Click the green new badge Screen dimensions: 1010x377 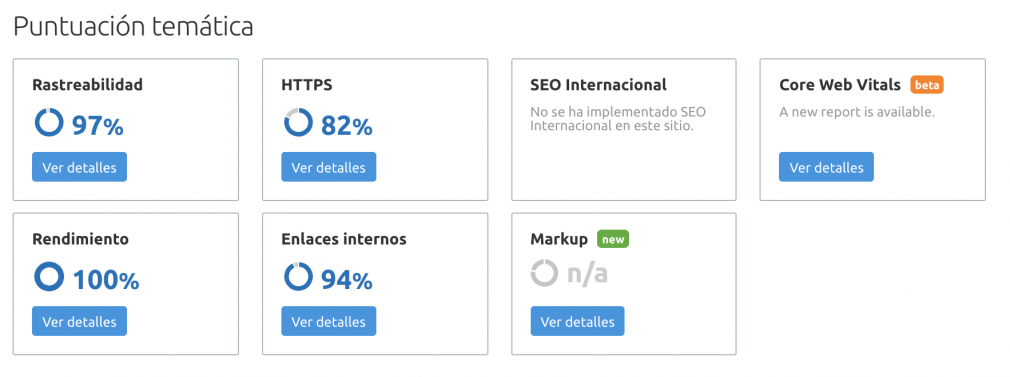point(613,239)
